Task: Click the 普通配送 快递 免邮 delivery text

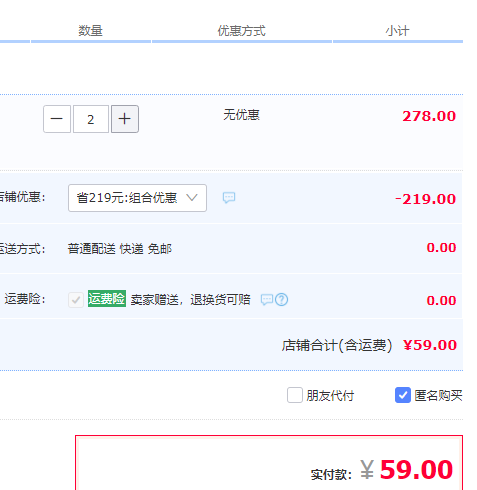Action: (120, 249)
